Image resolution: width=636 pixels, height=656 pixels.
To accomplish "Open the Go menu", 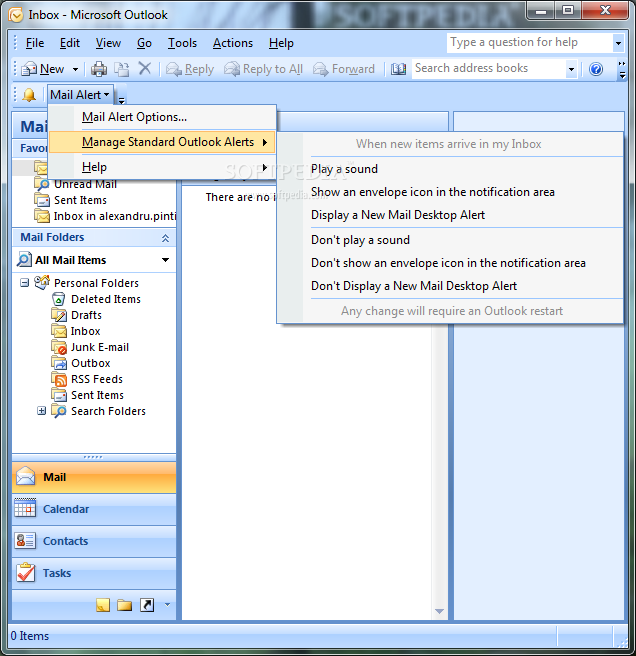I will tap(144, 43).
